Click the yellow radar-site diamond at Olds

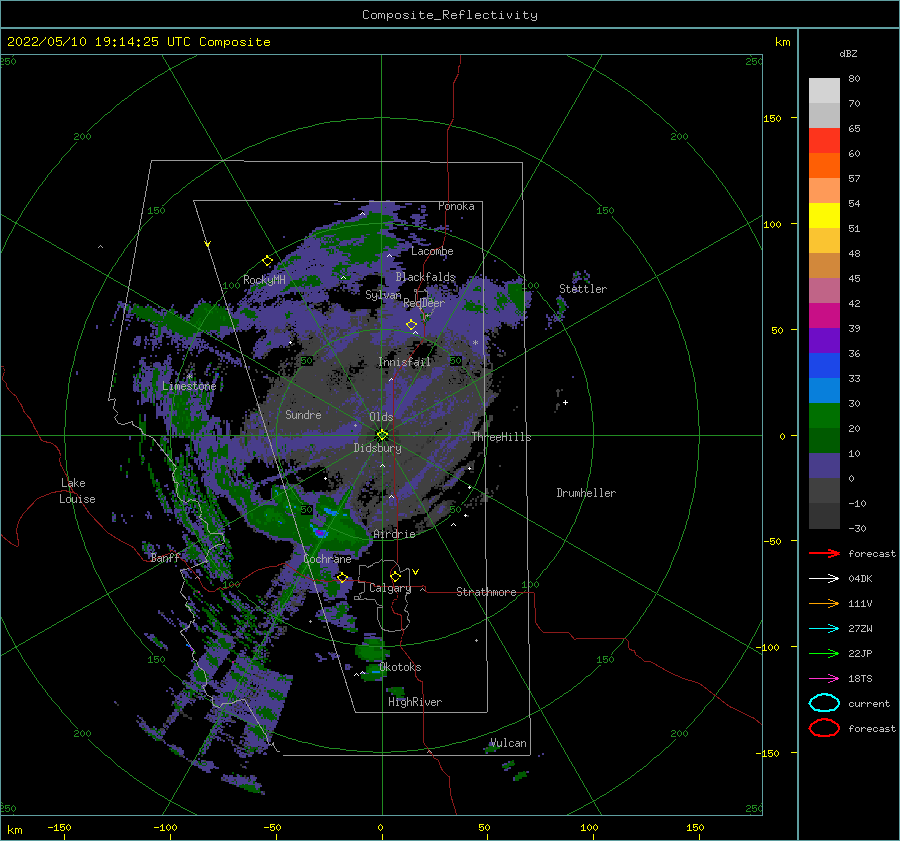tap(382, 435)
